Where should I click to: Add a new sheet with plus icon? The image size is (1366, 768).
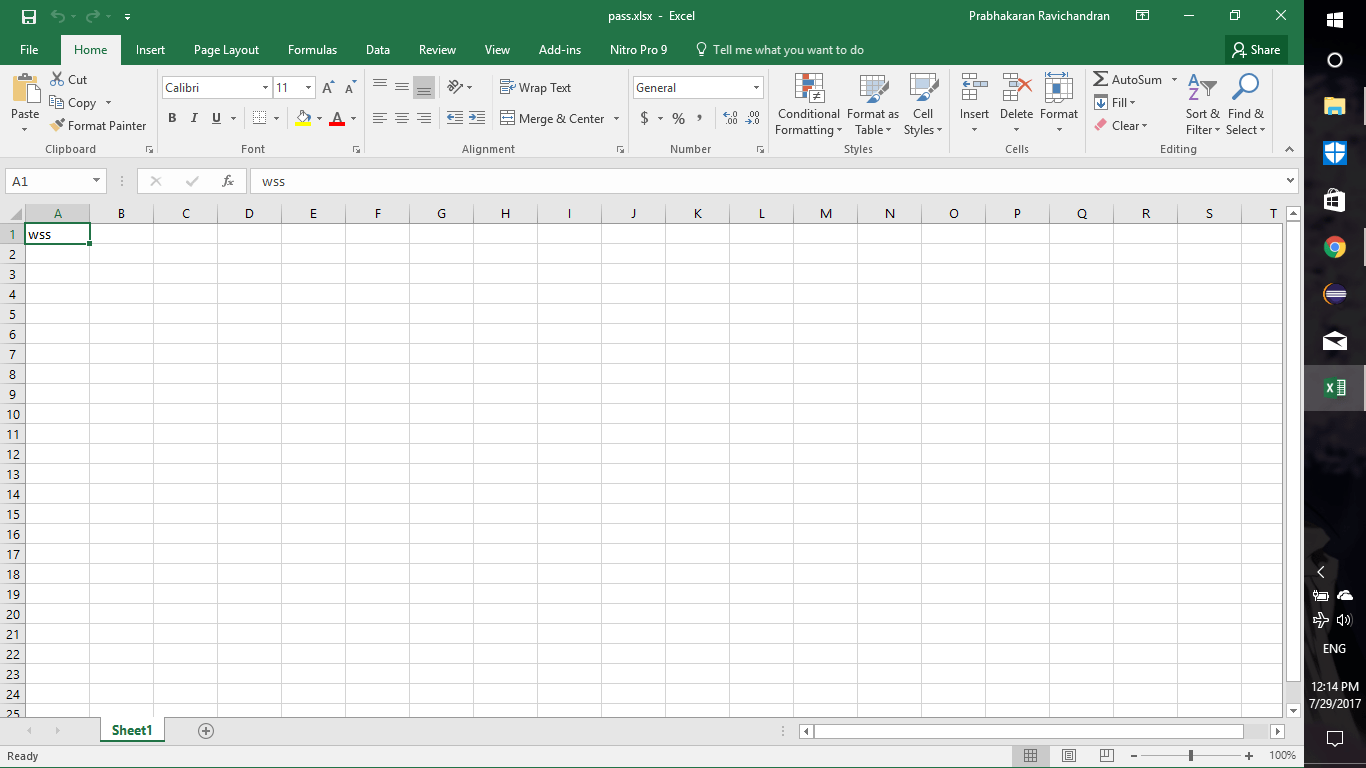pyautogui.click(x=206, y=731)
